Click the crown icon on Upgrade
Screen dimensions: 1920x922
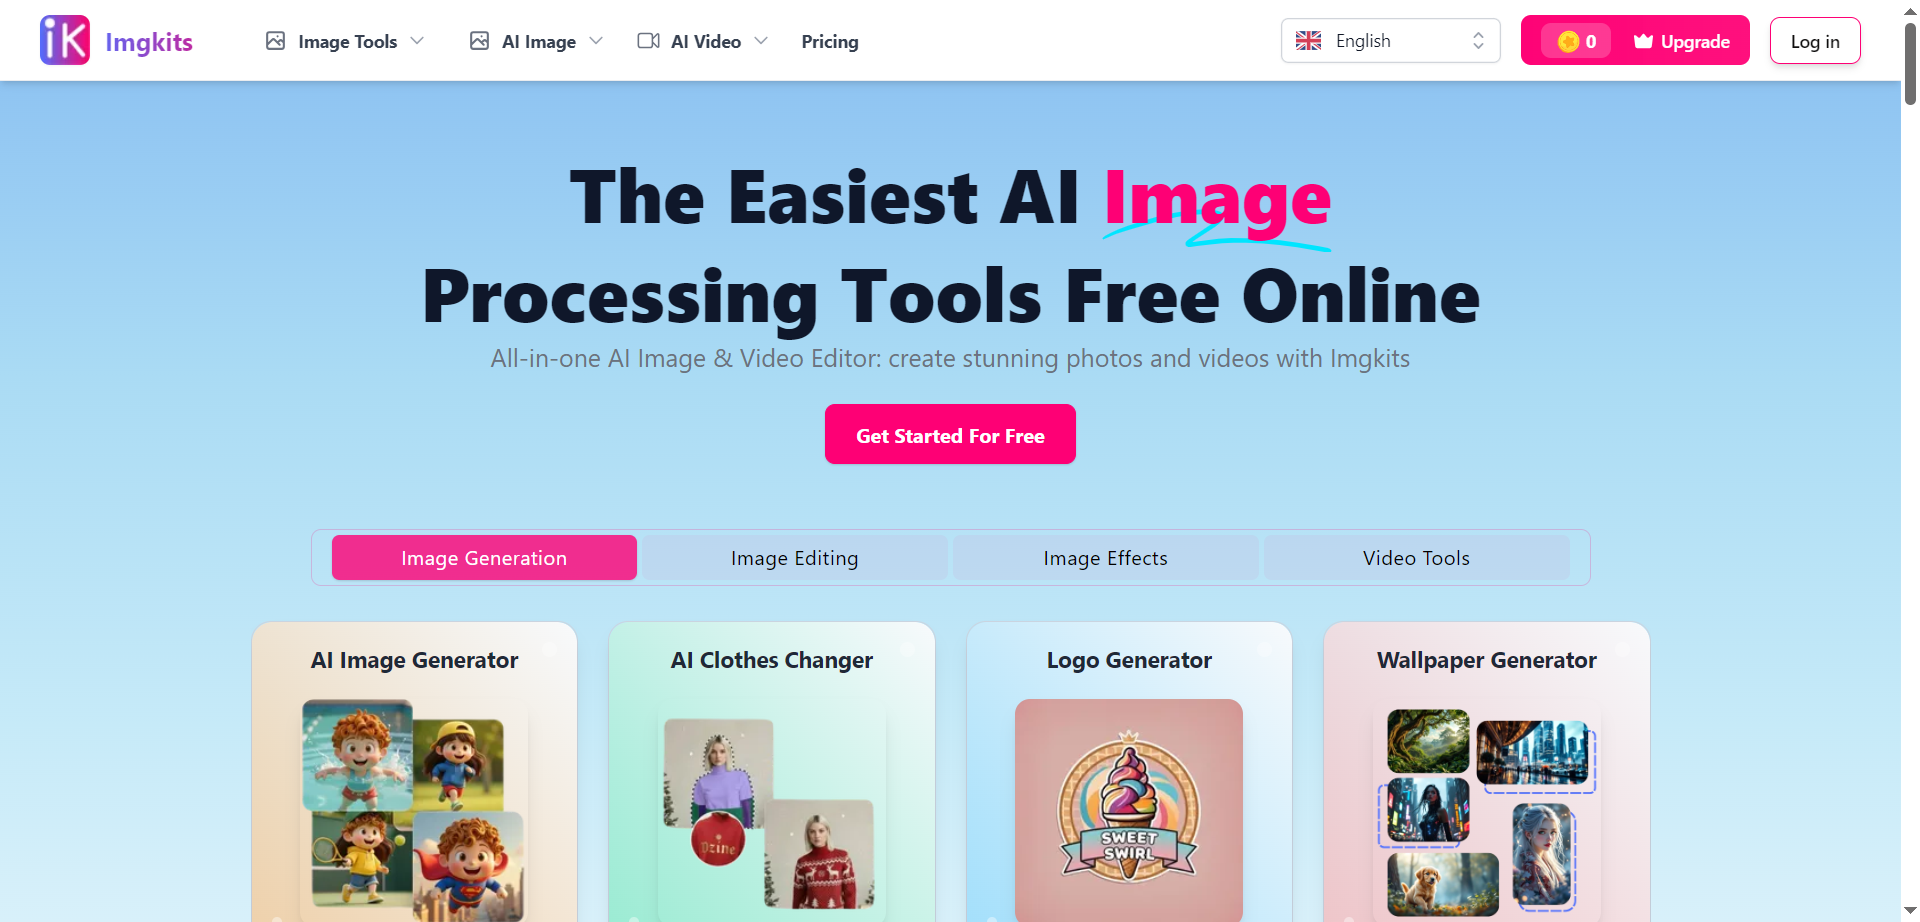click(x=1643, y=41)
